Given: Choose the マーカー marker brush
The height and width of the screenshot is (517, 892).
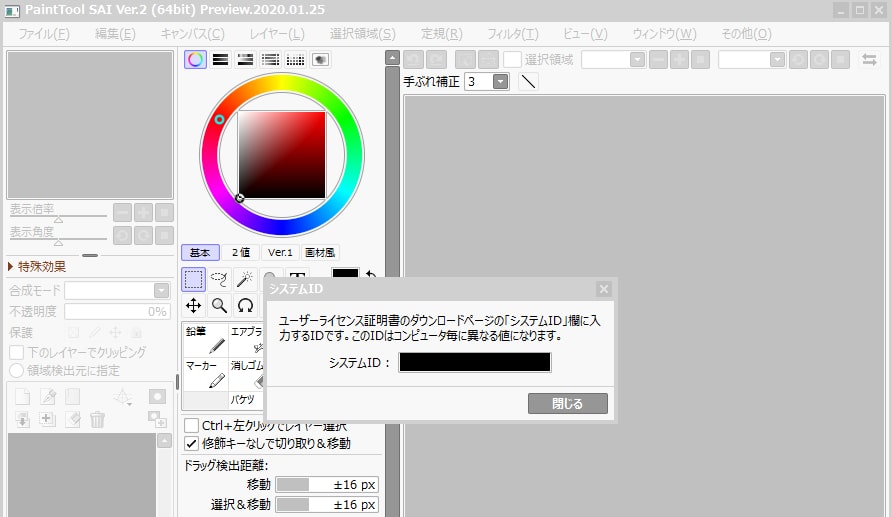Looking at the screenshot, I should pyautogui.click(x=205, y=374).
